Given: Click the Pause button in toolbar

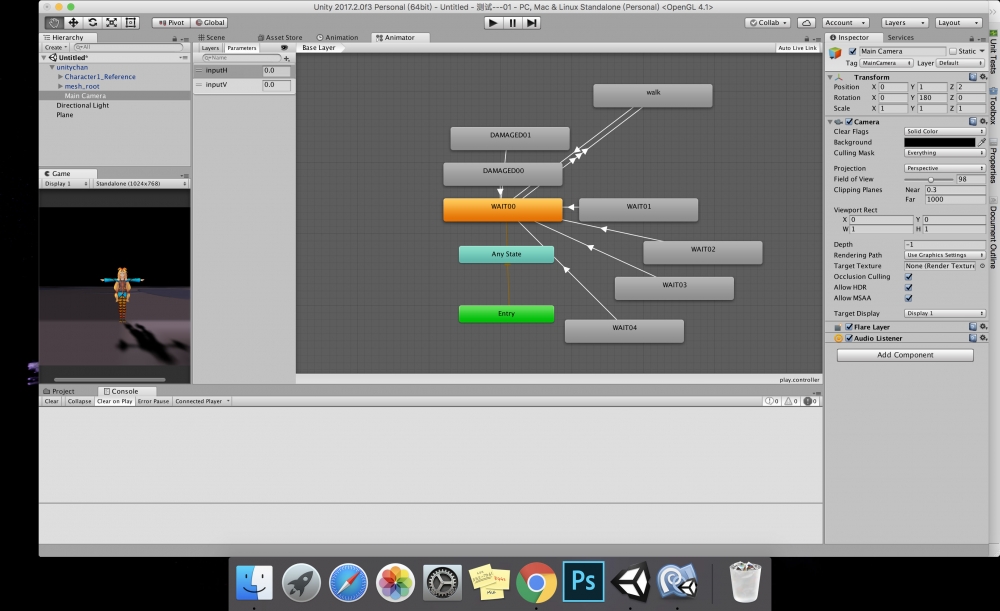Looking at the screenshot, I should pyautogui.click(x=512, y=23).
